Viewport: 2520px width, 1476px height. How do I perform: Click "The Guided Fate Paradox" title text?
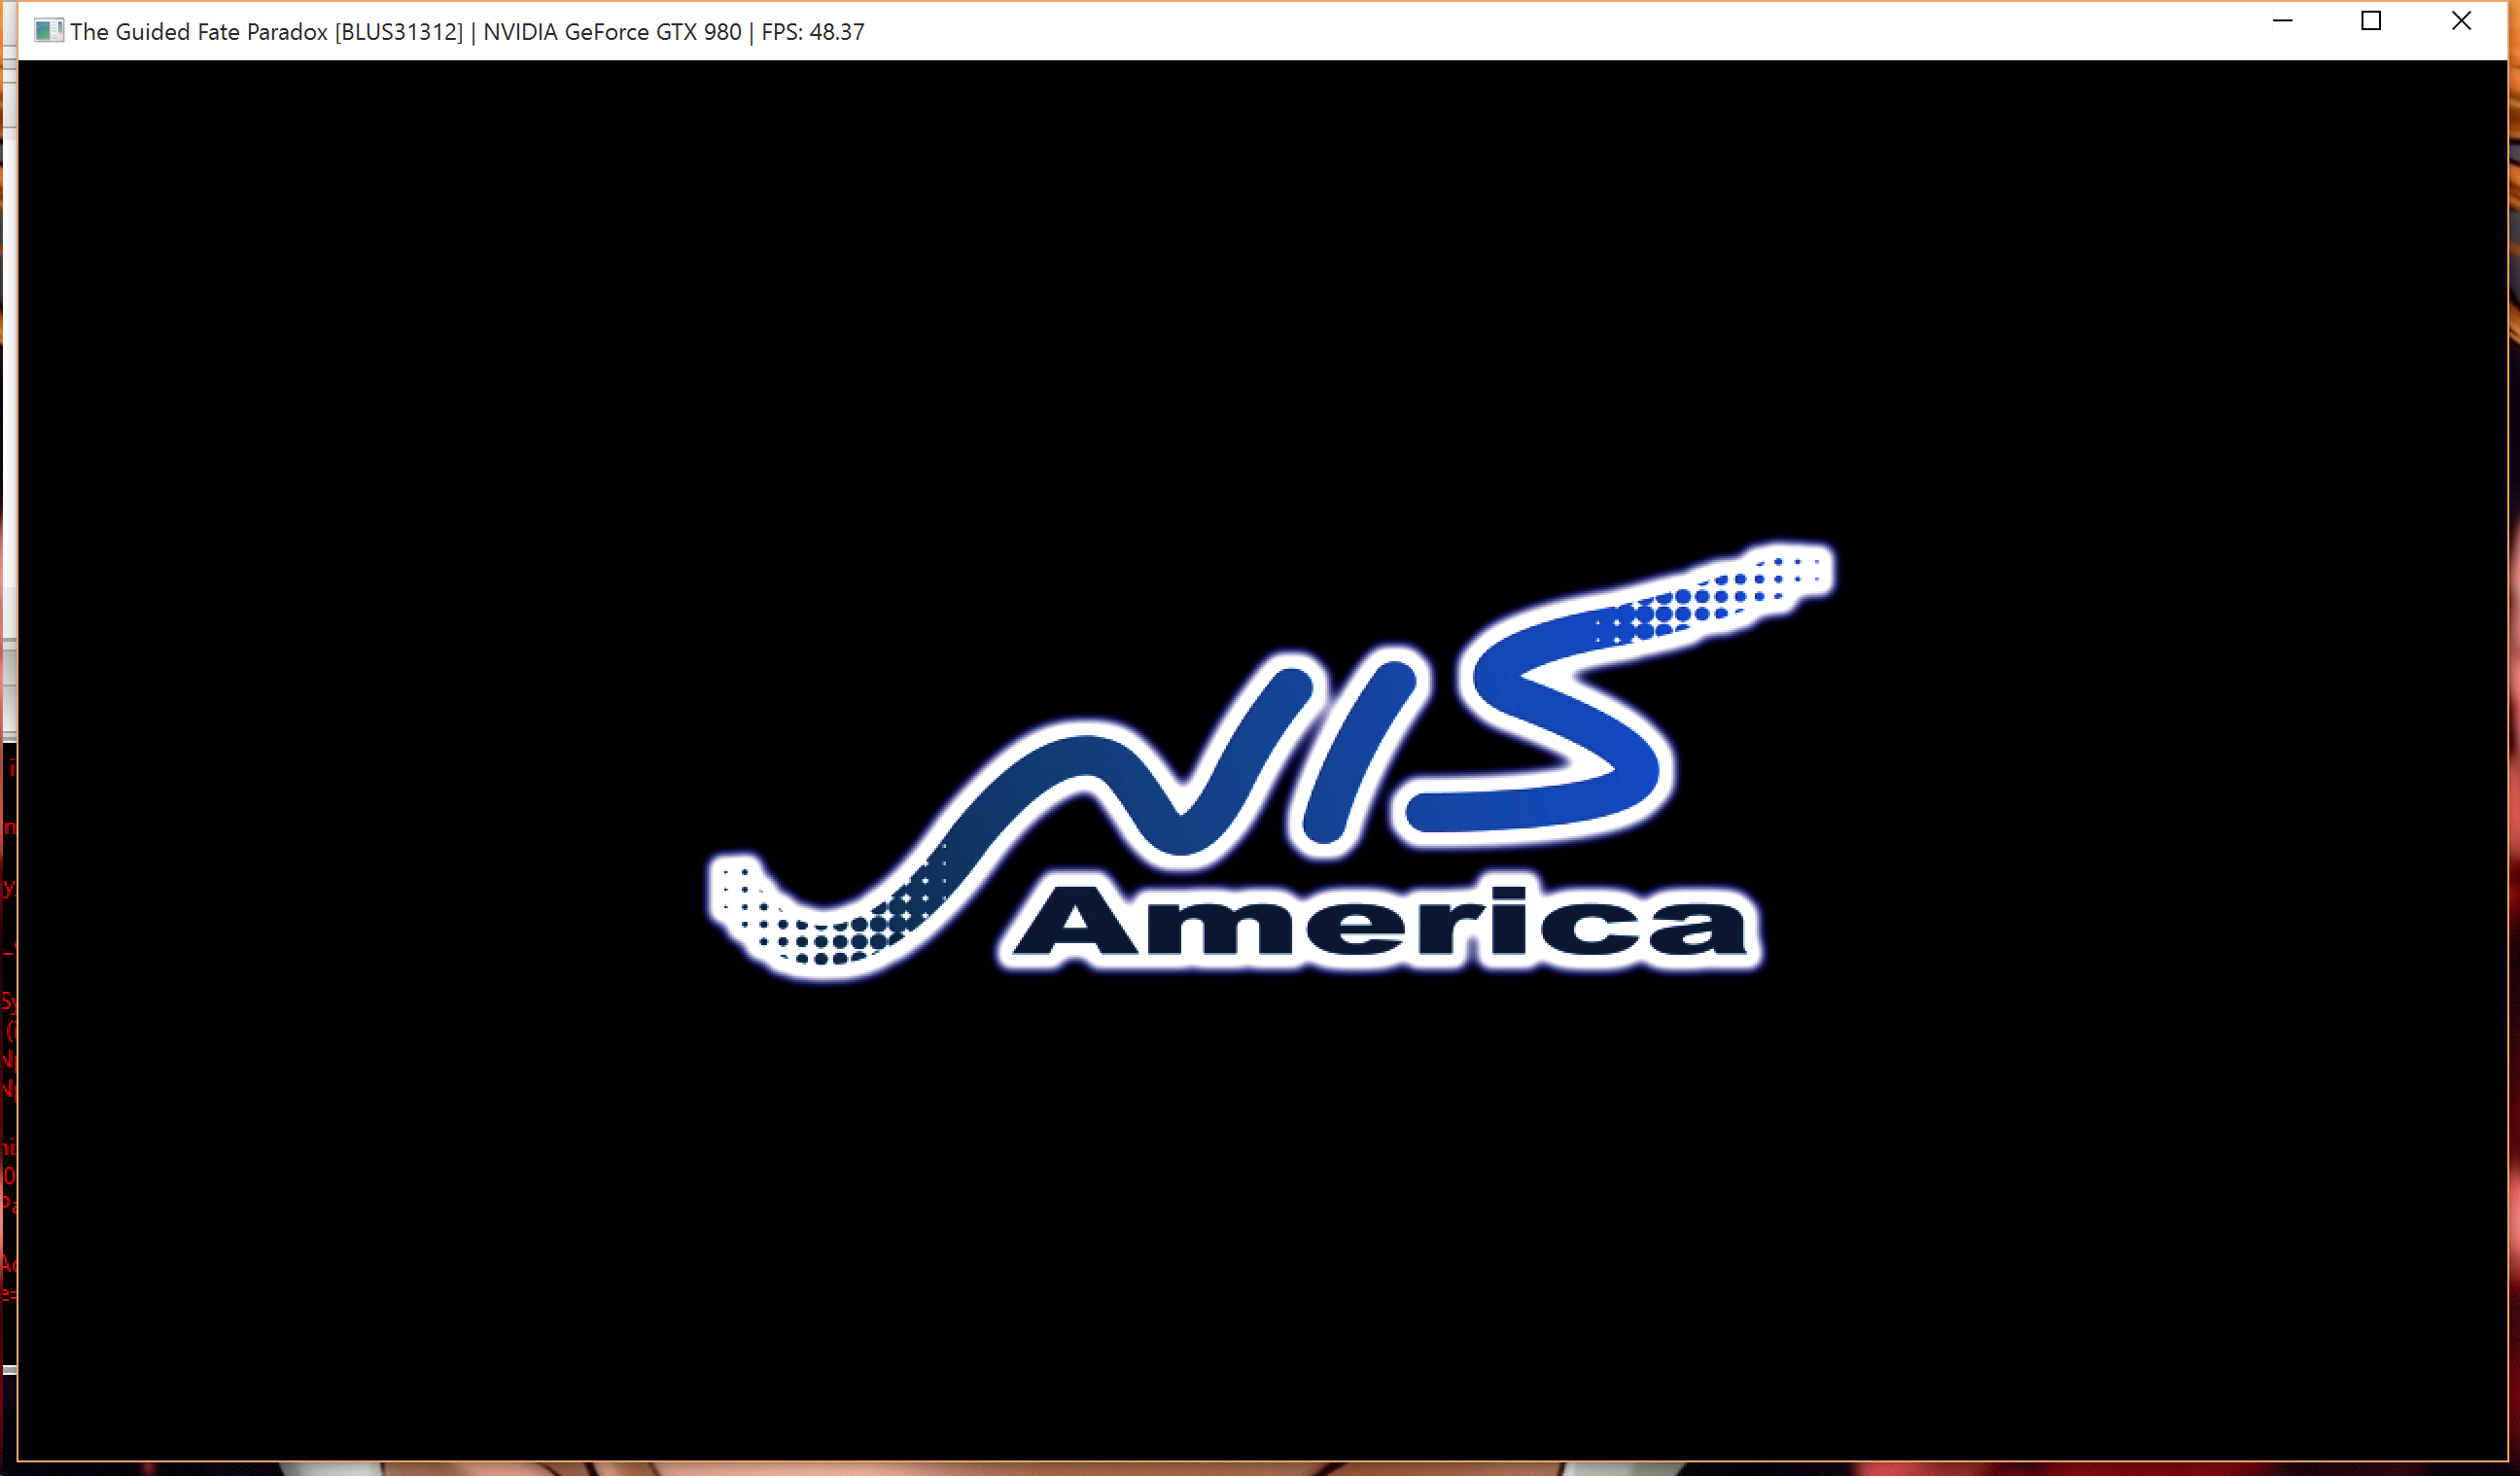coord(198,32)
